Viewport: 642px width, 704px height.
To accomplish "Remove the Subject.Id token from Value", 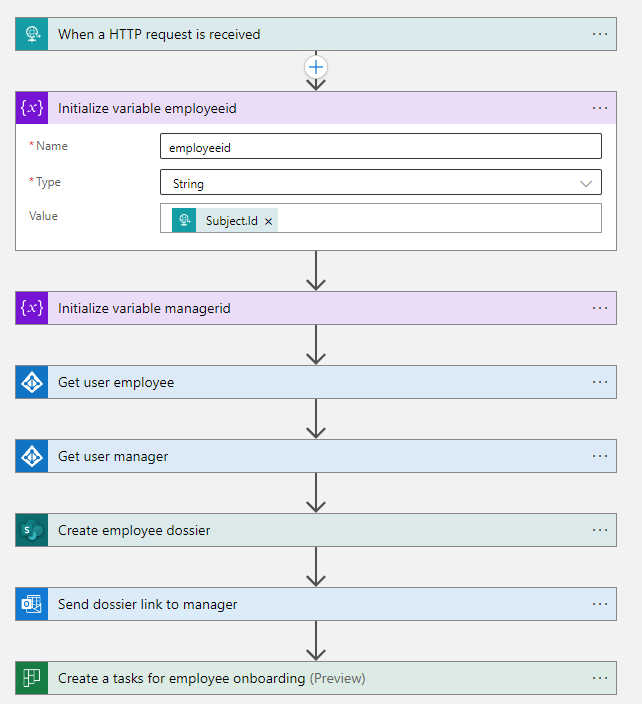I will click(x=268, y=221).
